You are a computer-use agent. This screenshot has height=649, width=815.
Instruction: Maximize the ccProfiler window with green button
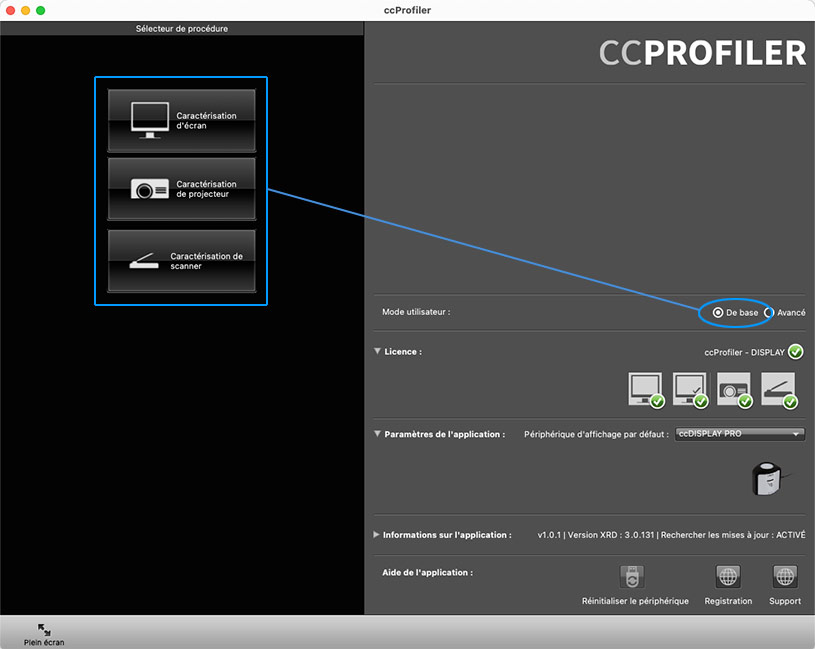pyautogui.click(x=41, y=10)
